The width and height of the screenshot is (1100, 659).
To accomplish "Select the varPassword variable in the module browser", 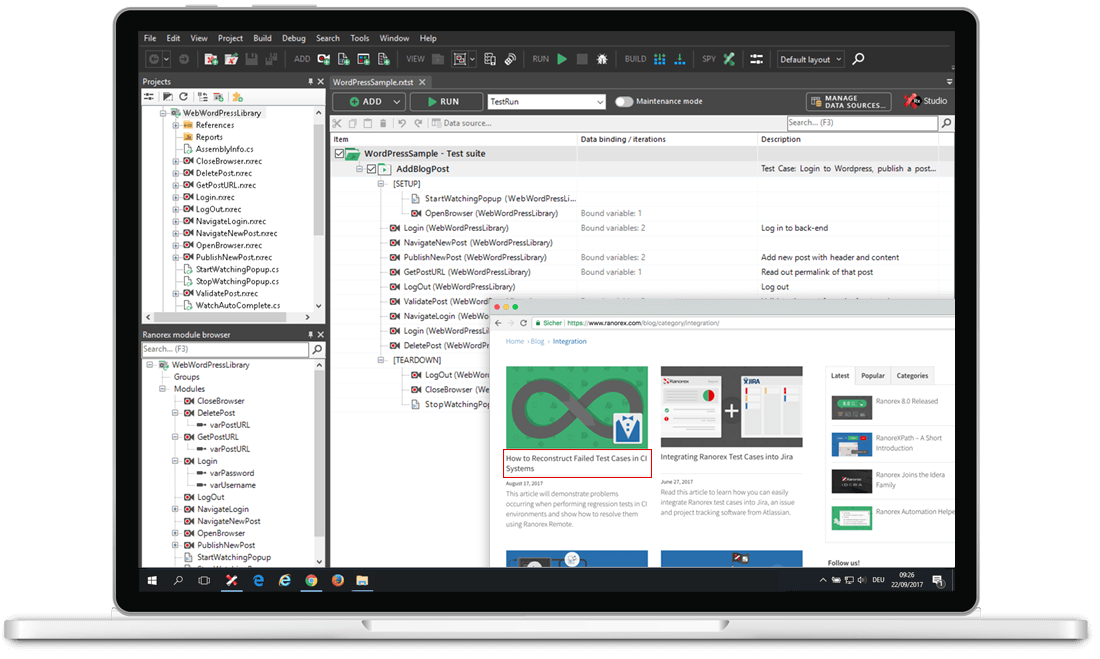I will click(232, 473).
